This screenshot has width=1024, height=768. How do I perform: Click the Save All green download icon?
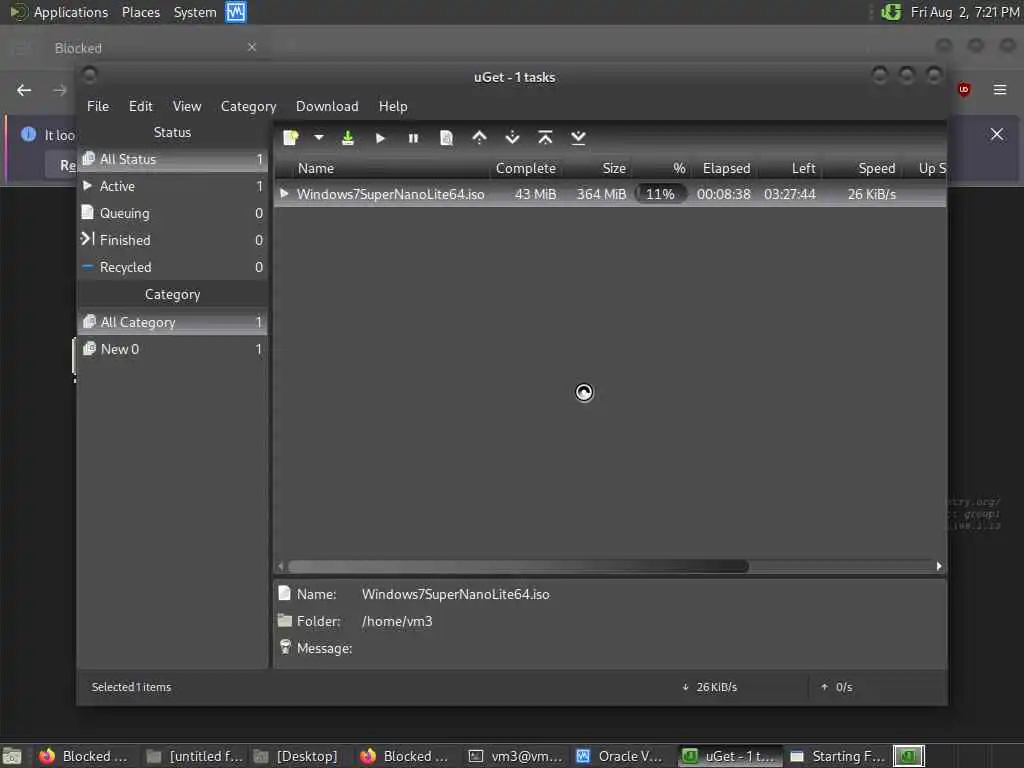click(x=348, y=138)
